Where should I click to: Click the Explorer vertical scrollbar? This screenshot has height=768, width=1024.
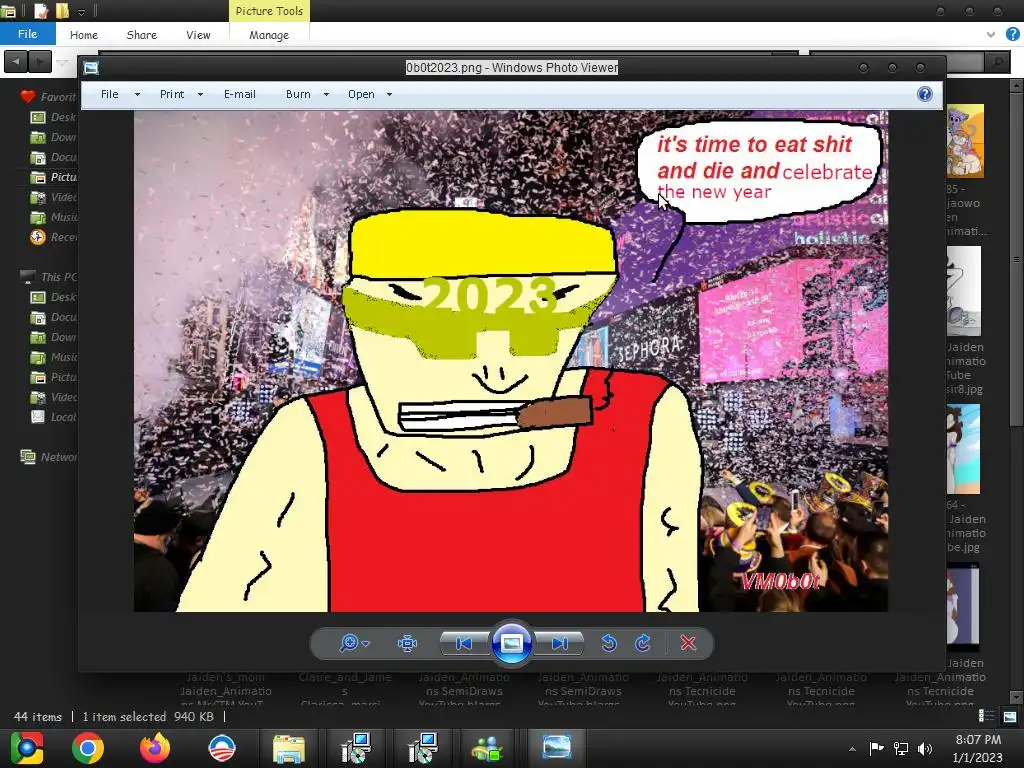[x=1016, y=259]
